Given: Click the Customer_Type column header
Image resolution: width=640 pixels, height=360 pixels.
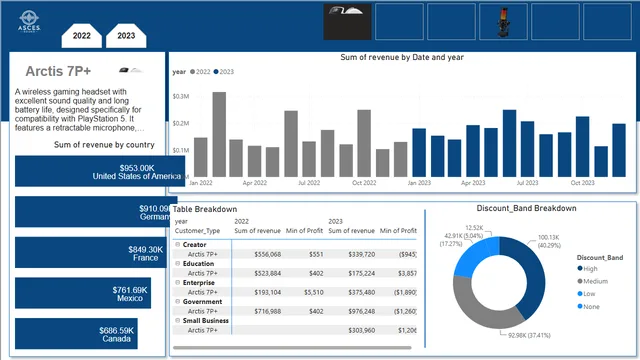Looking at the screenshot, I should (x=197, y=231).
